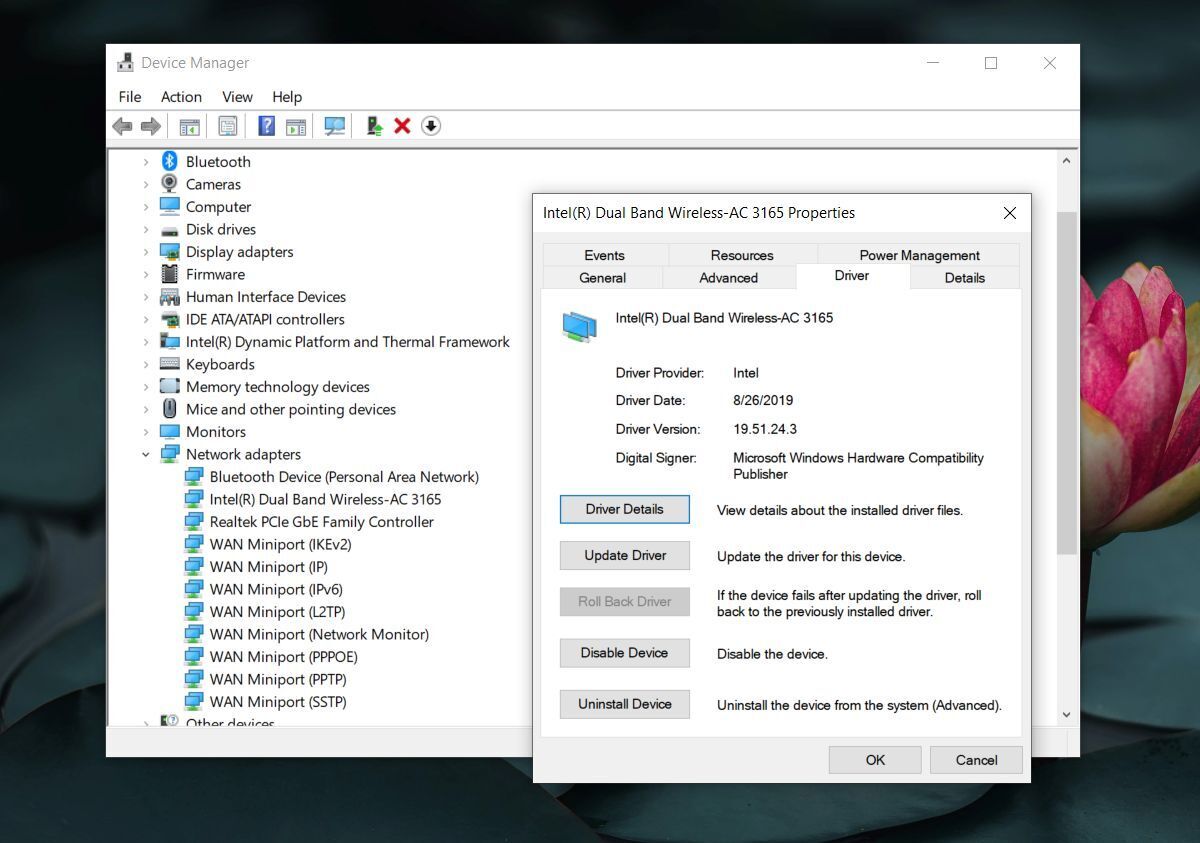Click the Back arrow in the toolbar
Screen dimensions: 1200x843
122,126
